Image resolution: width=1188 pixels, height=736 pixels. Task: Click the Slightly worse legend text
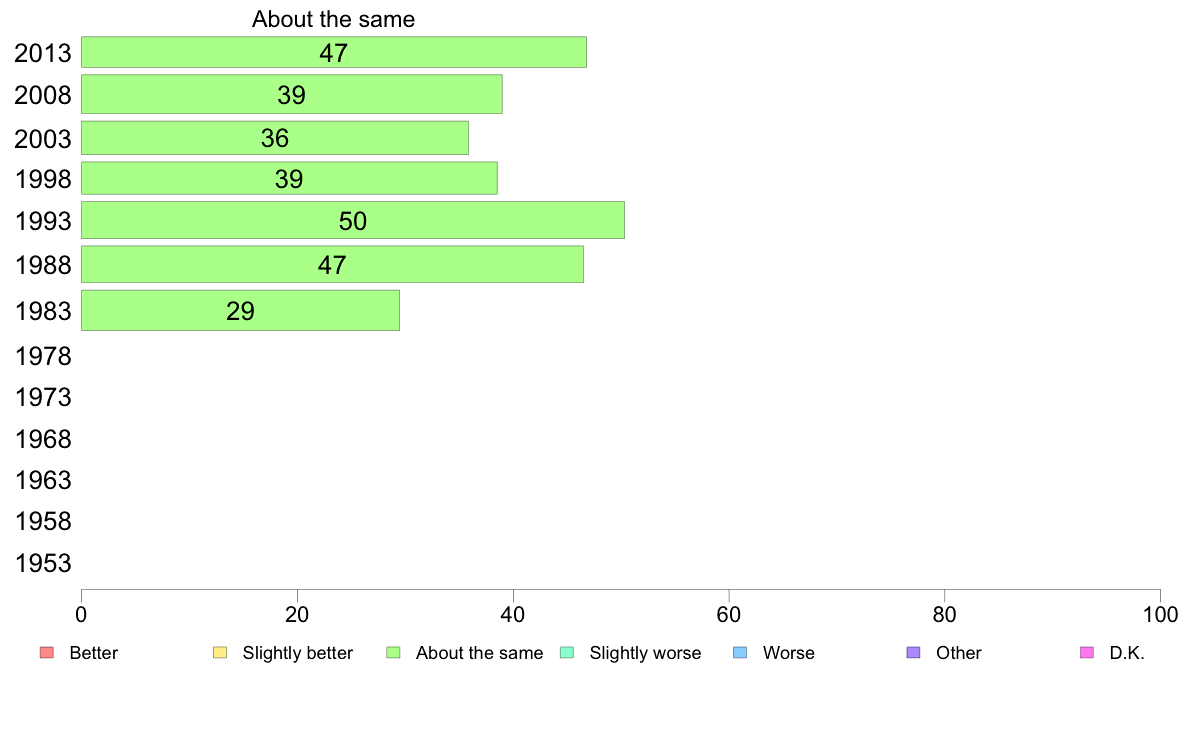[646, 653]
